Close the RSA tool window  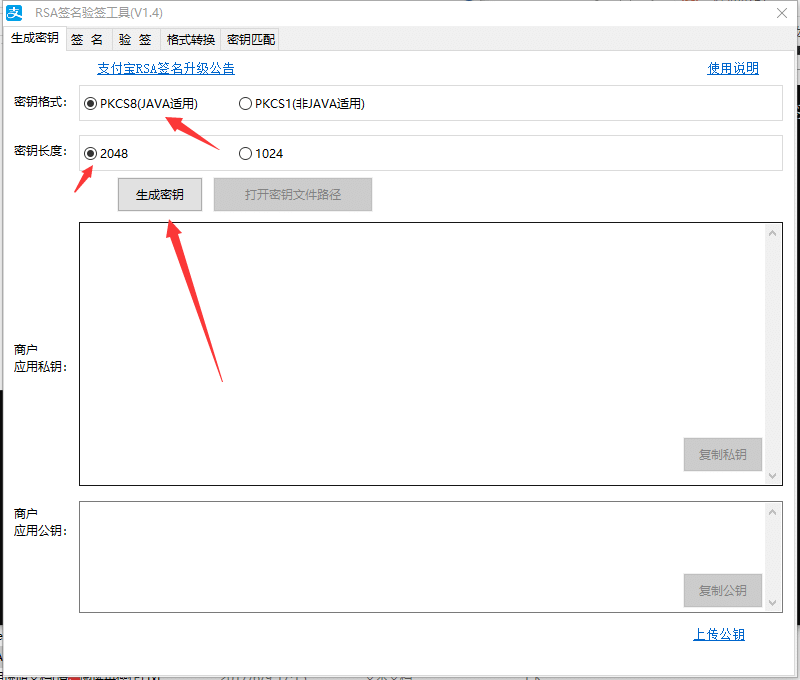[782, 13]
